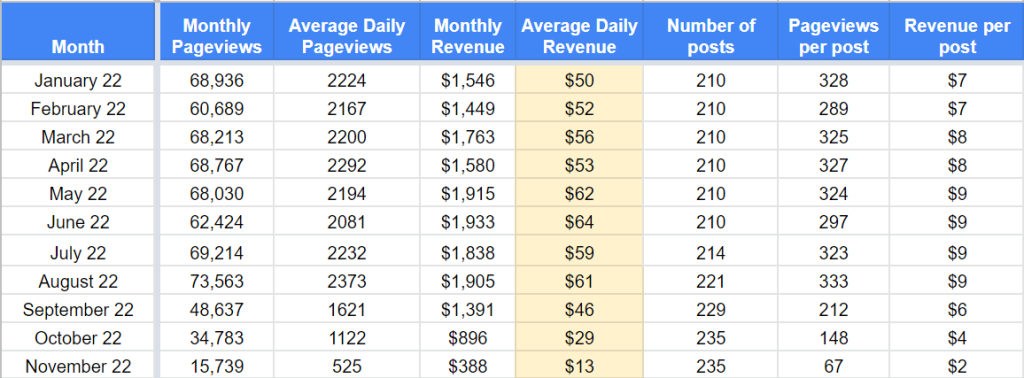Select the 34,783 pageviews cell
1024x378 pixels.
point(217,338)
